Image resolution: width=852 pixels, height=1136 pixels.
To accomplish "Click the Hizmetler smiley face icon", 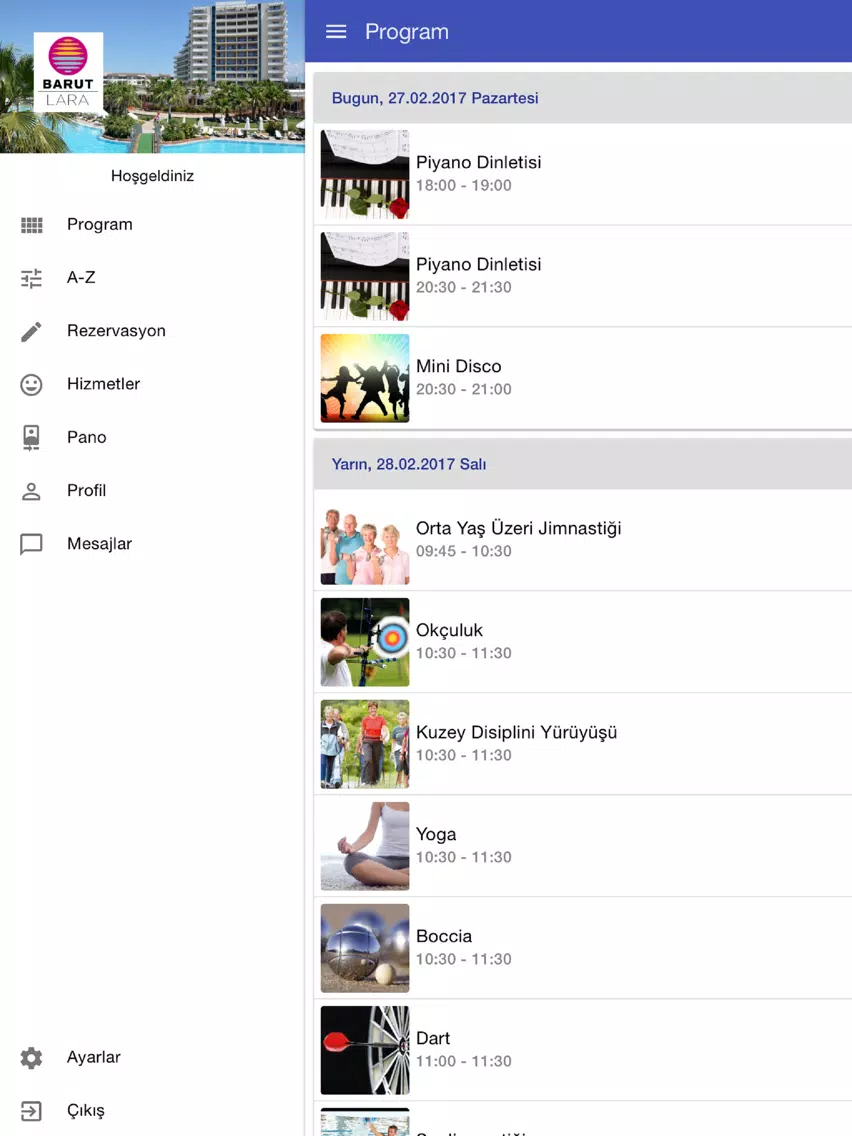I will coord(31,385).
